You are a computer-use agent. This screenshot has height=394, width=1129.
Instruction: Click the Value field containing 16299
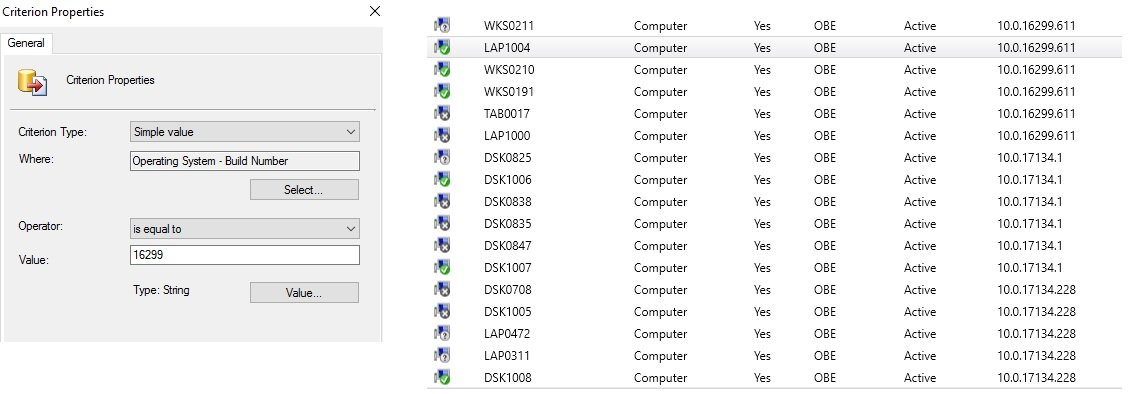point(245,256)
